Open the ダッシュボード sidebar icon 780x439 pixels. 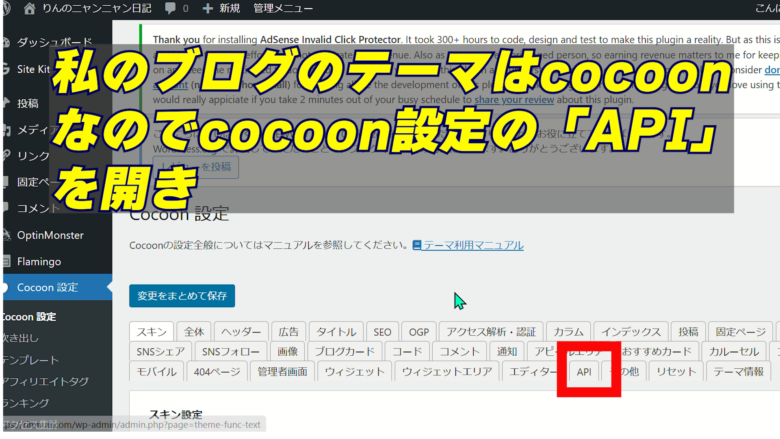(x=7, y=43)
